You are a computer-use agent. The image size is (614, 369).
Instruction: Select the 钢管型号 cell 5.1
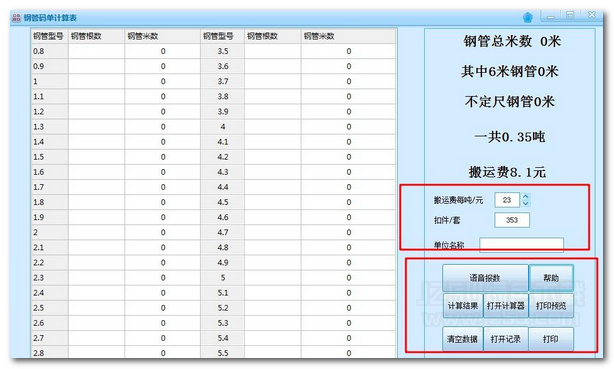(x=223, y=293)
